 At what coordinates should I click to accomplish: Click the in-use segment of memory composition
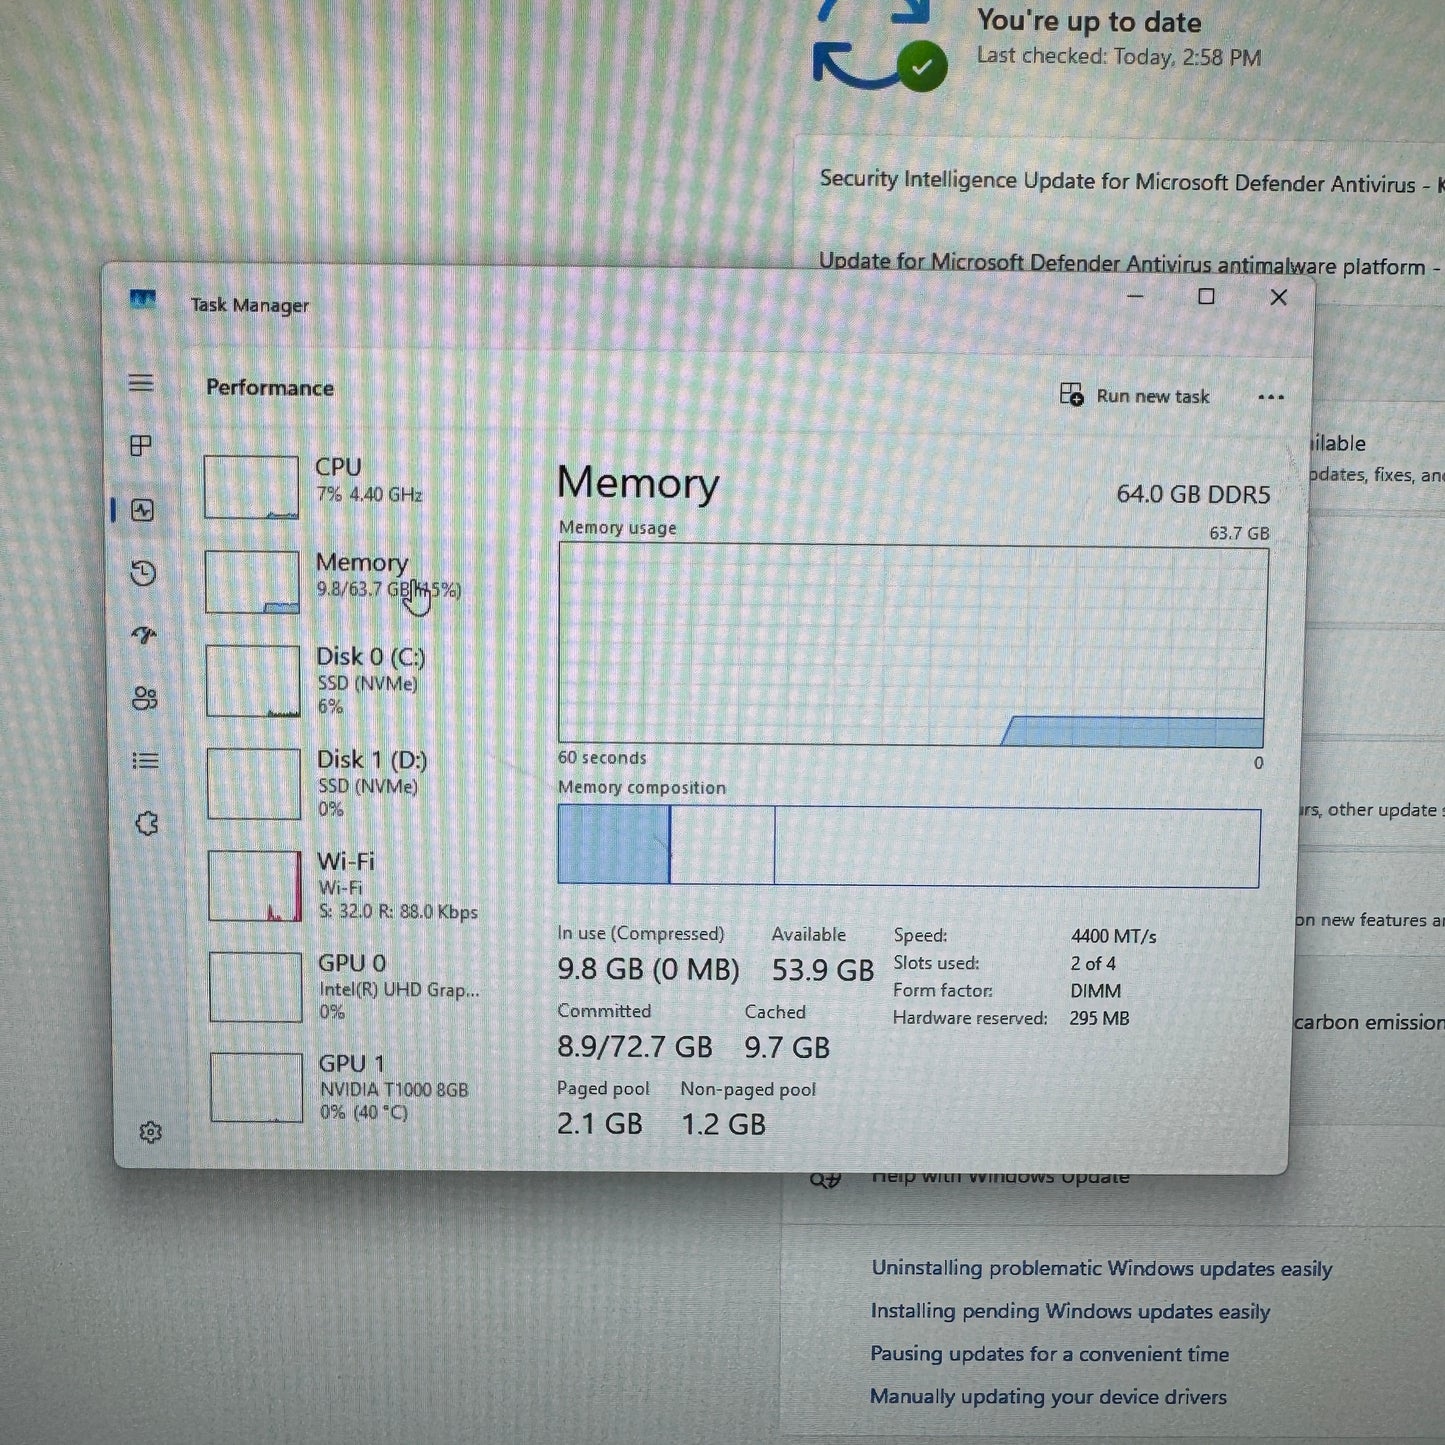point(613,846)
